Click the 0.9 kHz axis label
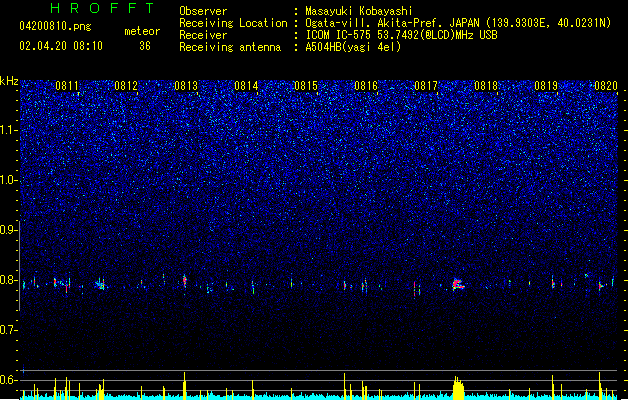This screenshot has height=400, width=629. [x=8, y=230]
